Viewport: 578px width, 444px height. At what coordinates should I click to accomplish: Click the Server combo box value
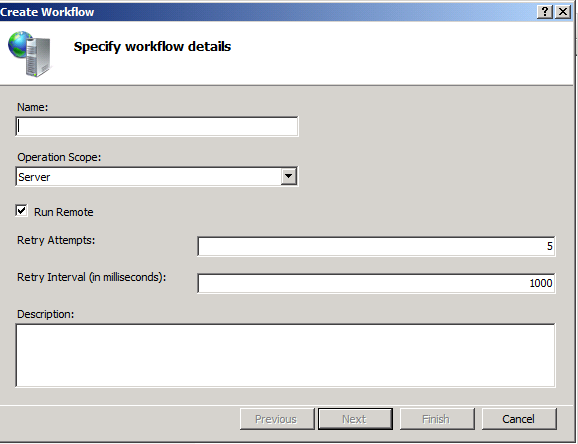point(149,177)
